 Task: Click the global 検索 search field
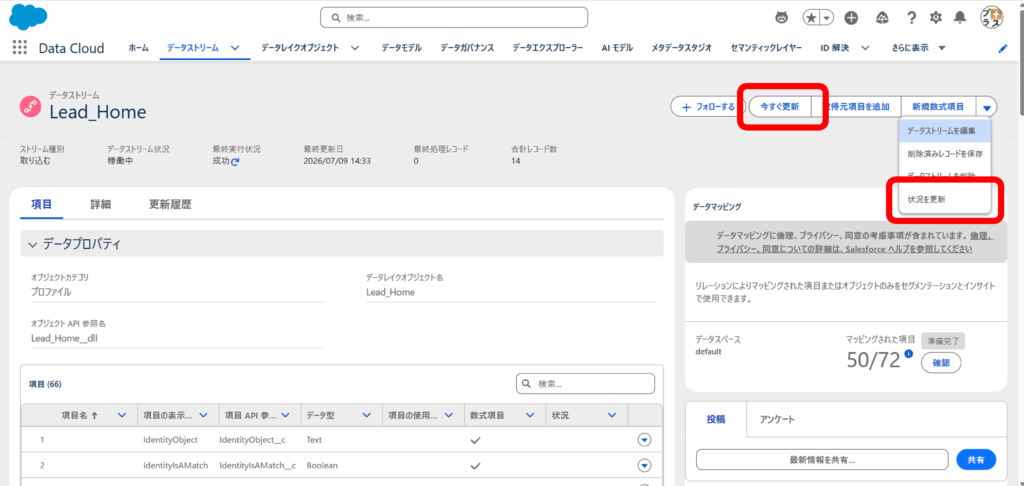tap(454, 18)
